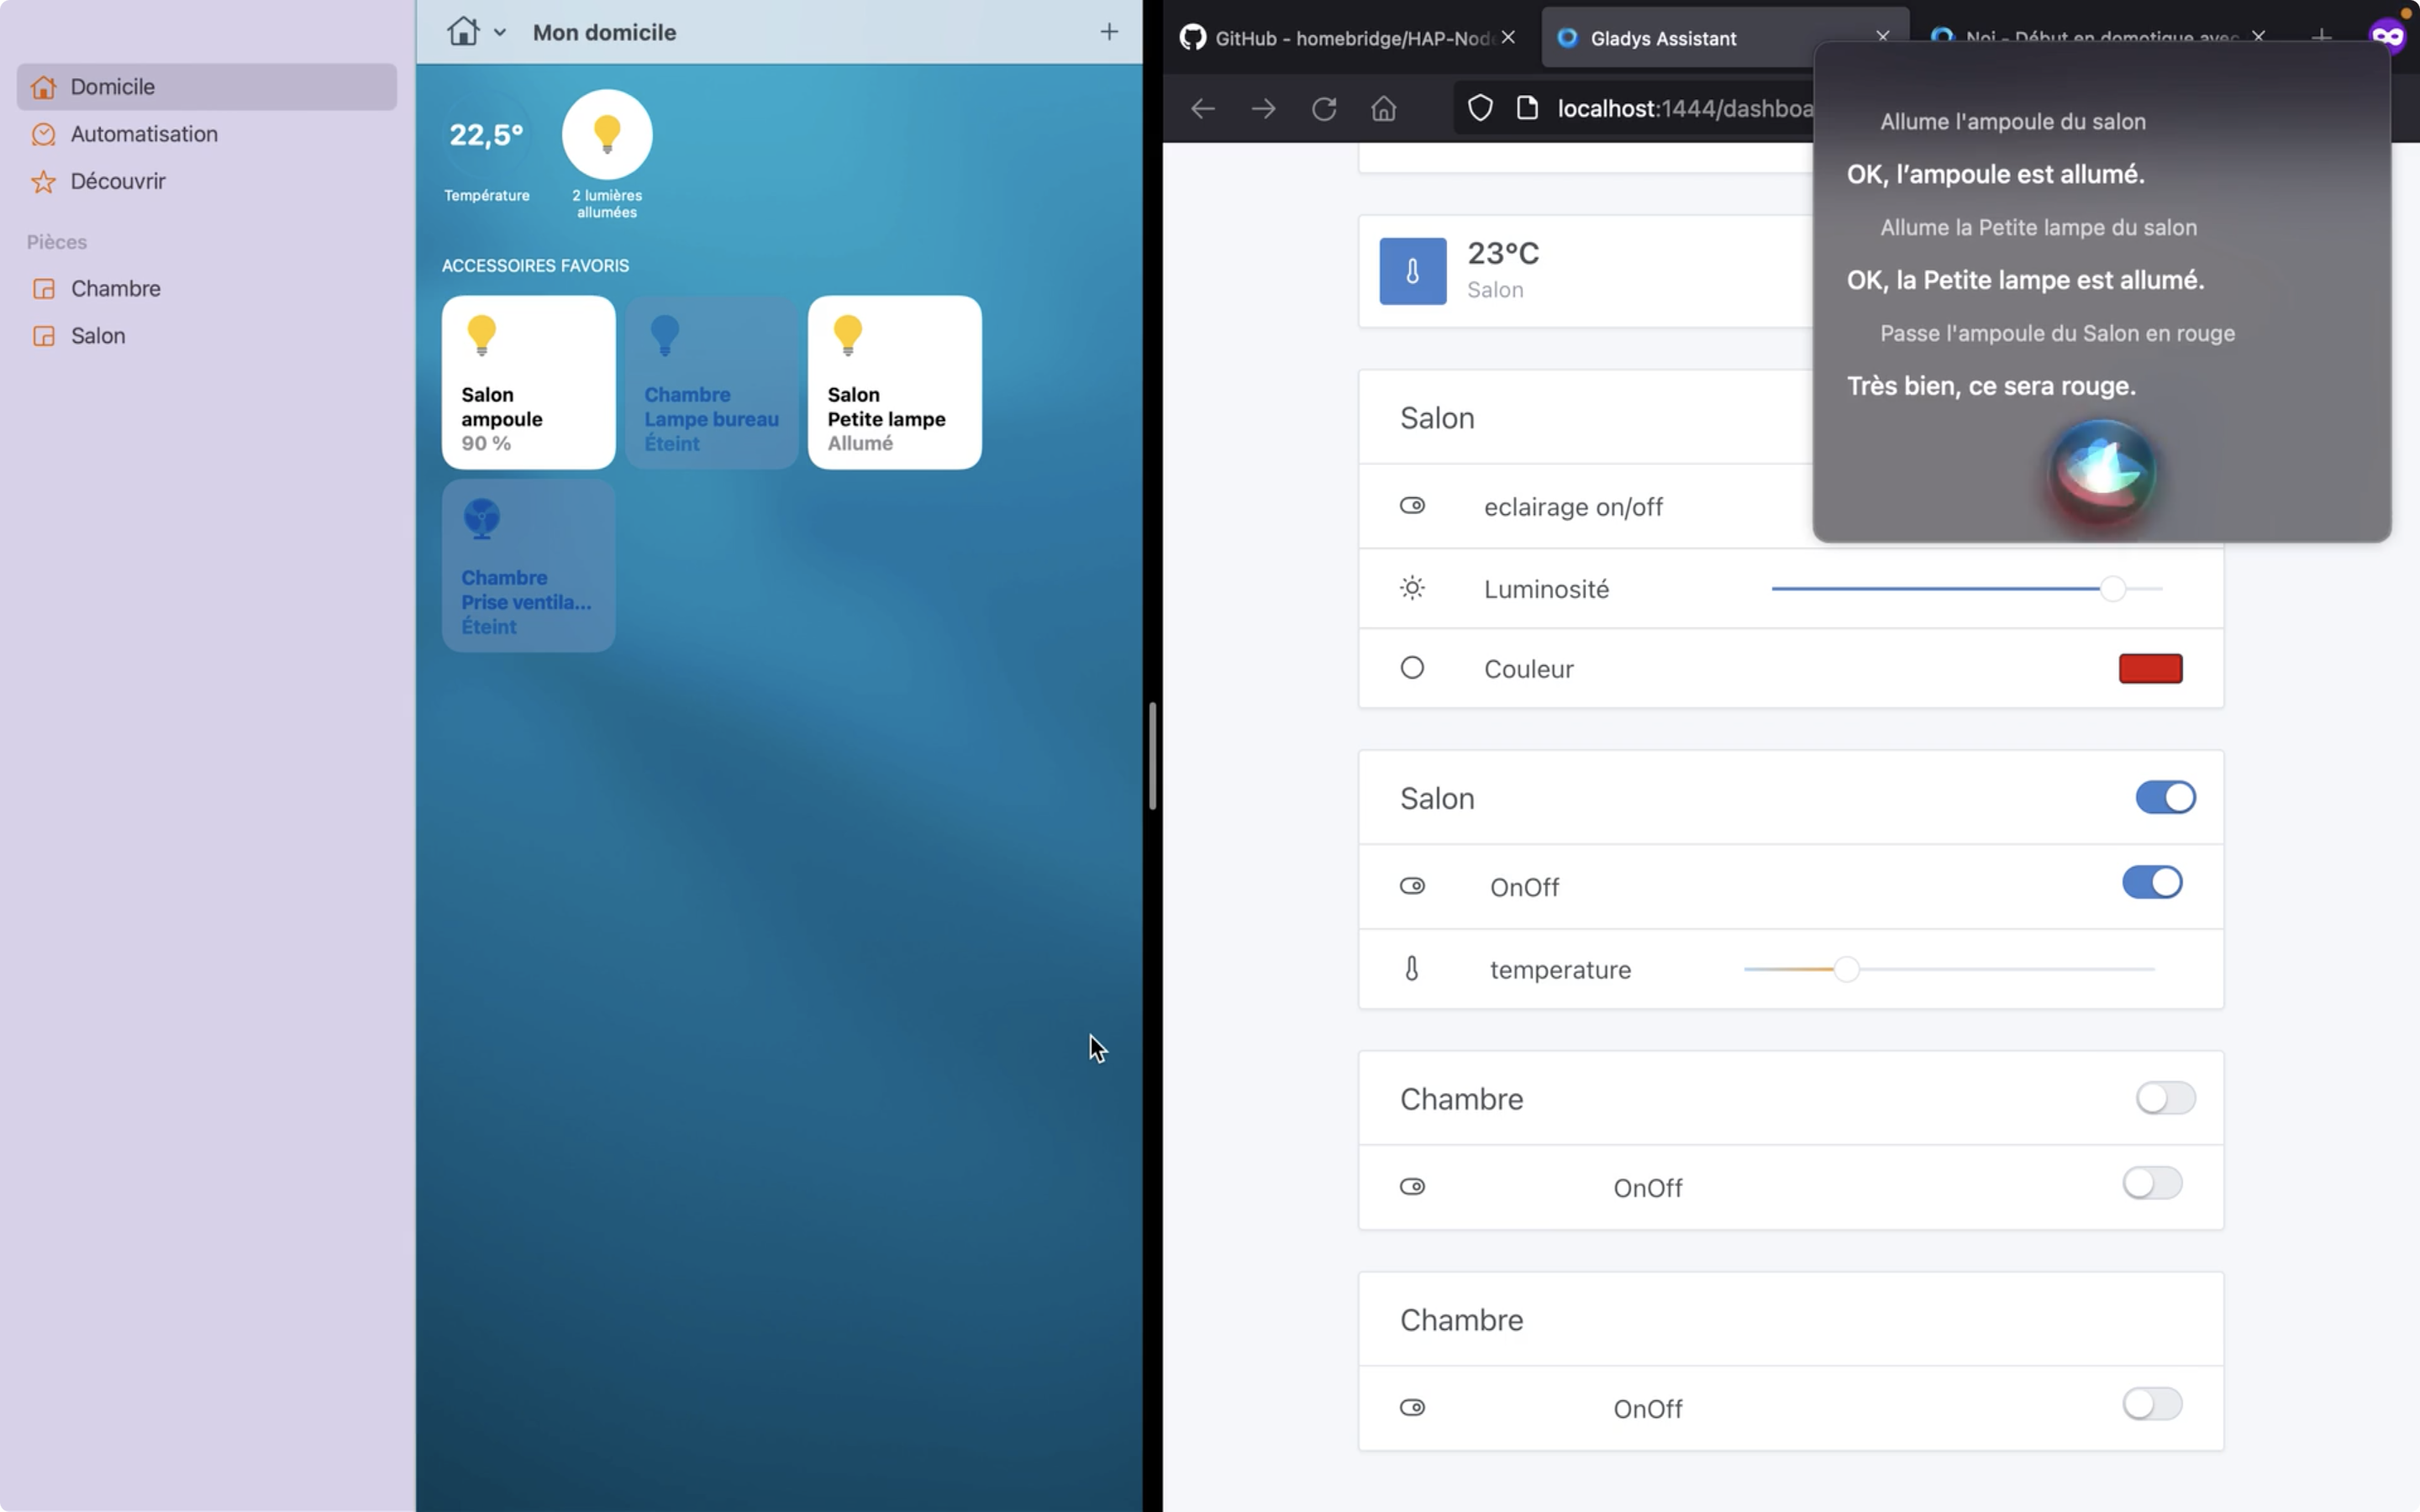Screen dimensions: 2420x1512
Task: Click the Petite lampe bulb icon
Action: [x=848, y=334]
